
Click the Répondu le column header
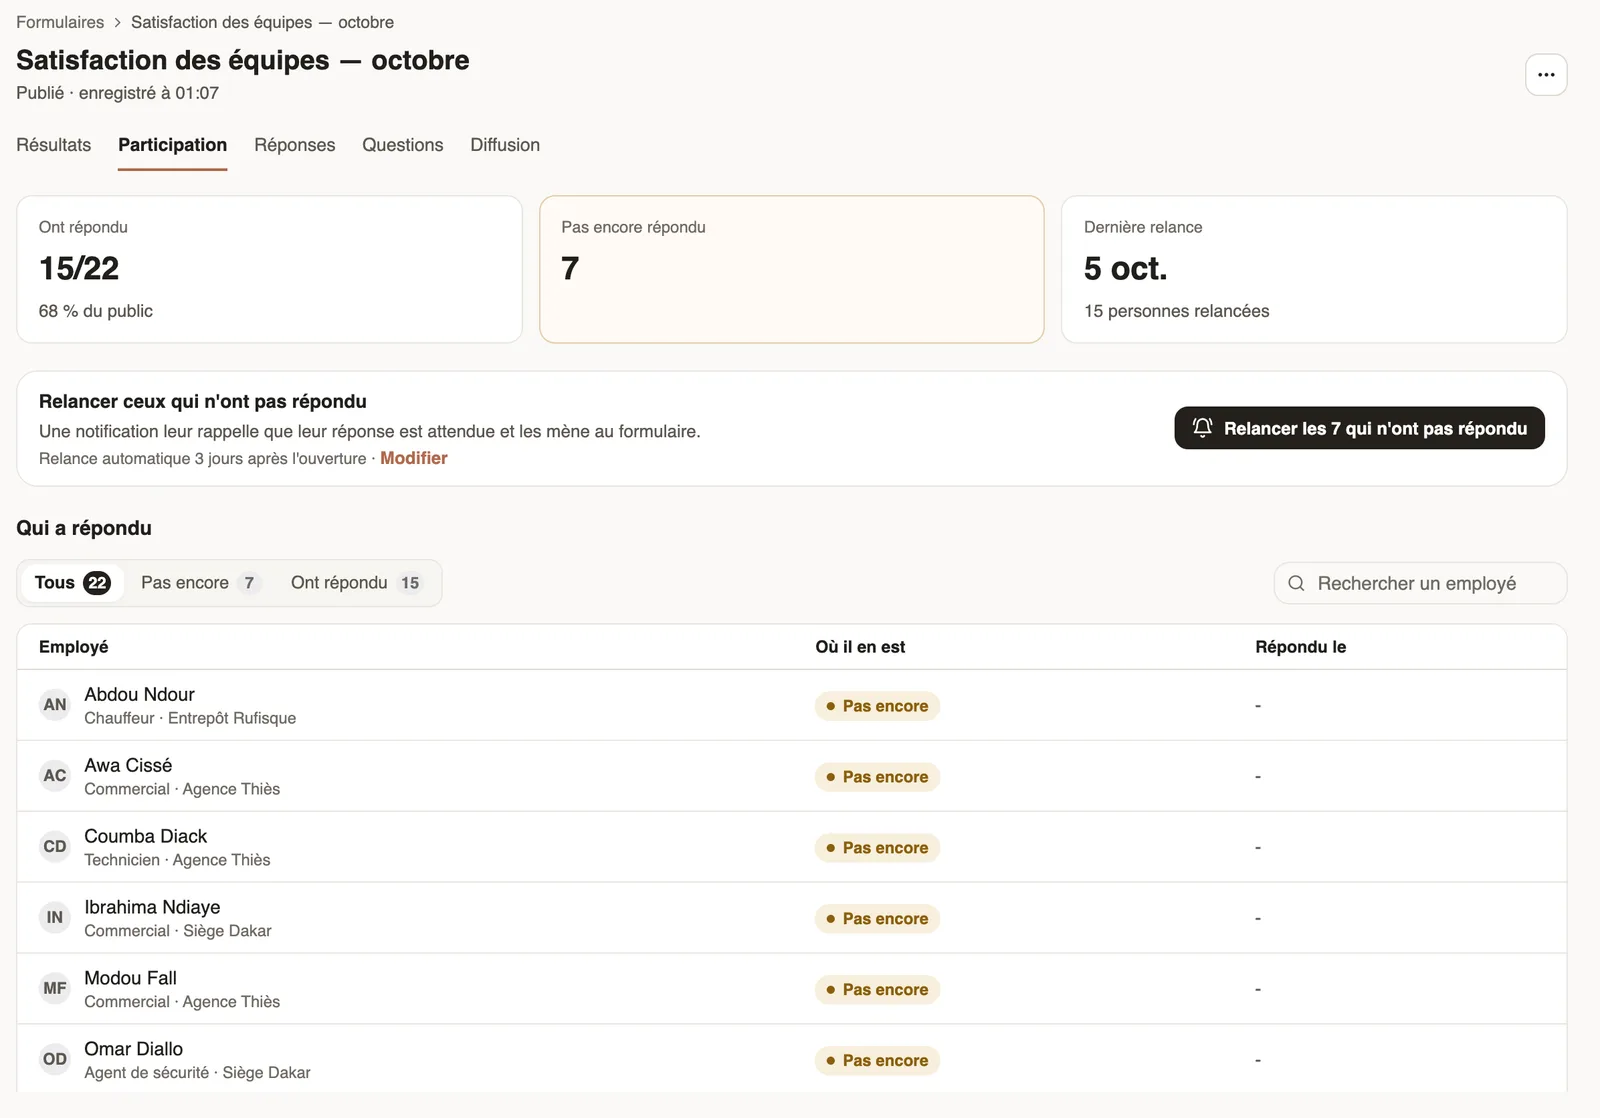click(x=1301, y=647)
